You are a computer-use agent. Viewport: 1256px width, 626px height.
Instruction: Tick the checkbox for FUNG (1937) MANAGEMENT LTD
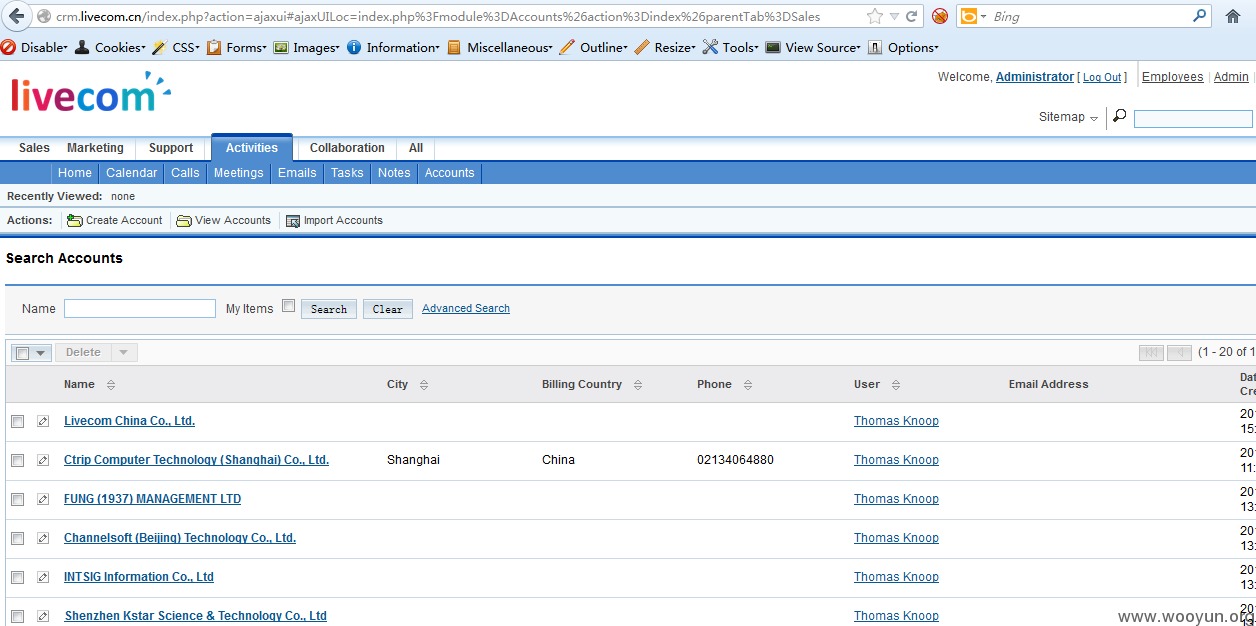click(17, 500)
